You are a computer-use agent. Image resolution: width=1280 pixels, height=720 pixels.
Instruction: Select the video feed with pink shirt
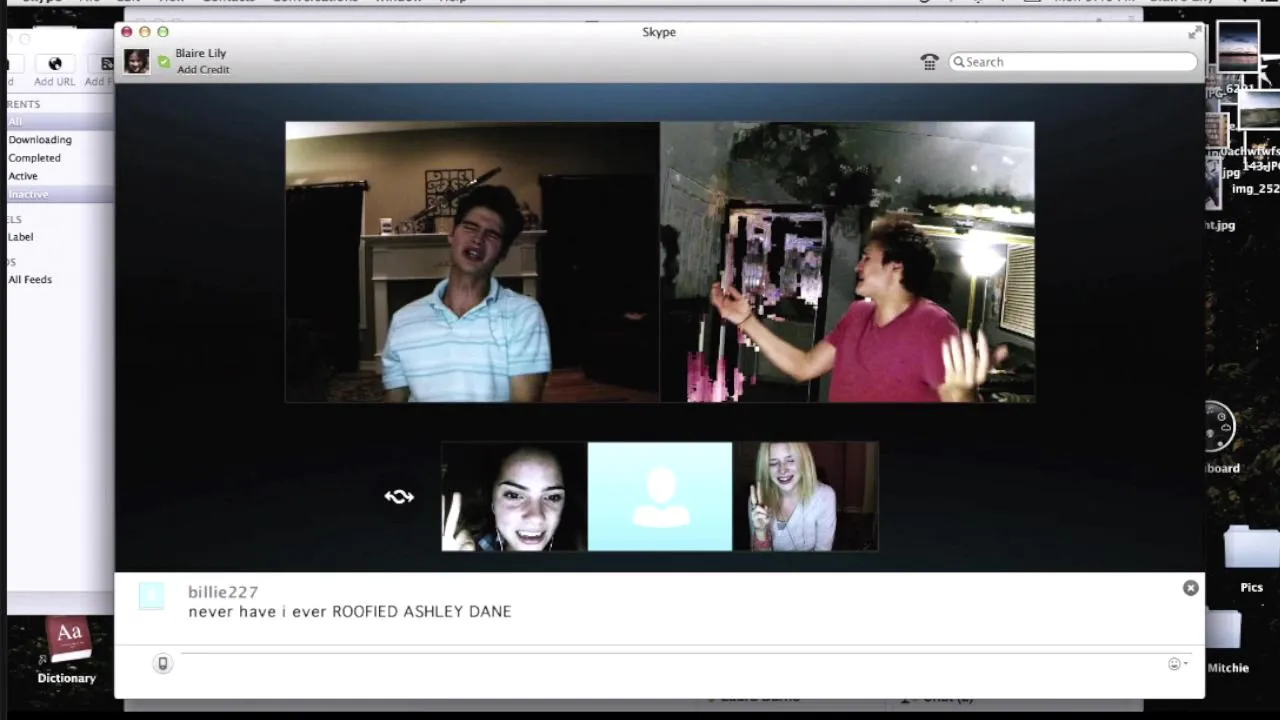(847, 262)
